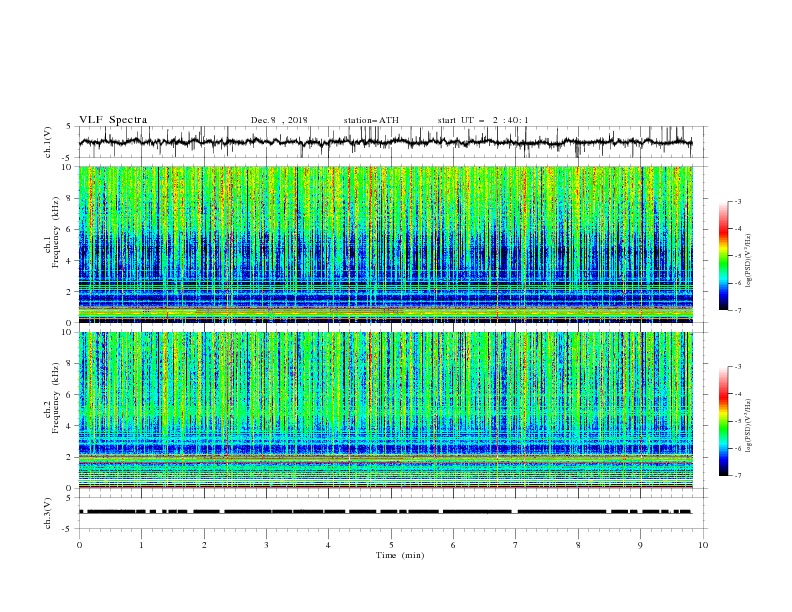Click the "-7" tick on ch.2 colorbar

coord(737,475)
